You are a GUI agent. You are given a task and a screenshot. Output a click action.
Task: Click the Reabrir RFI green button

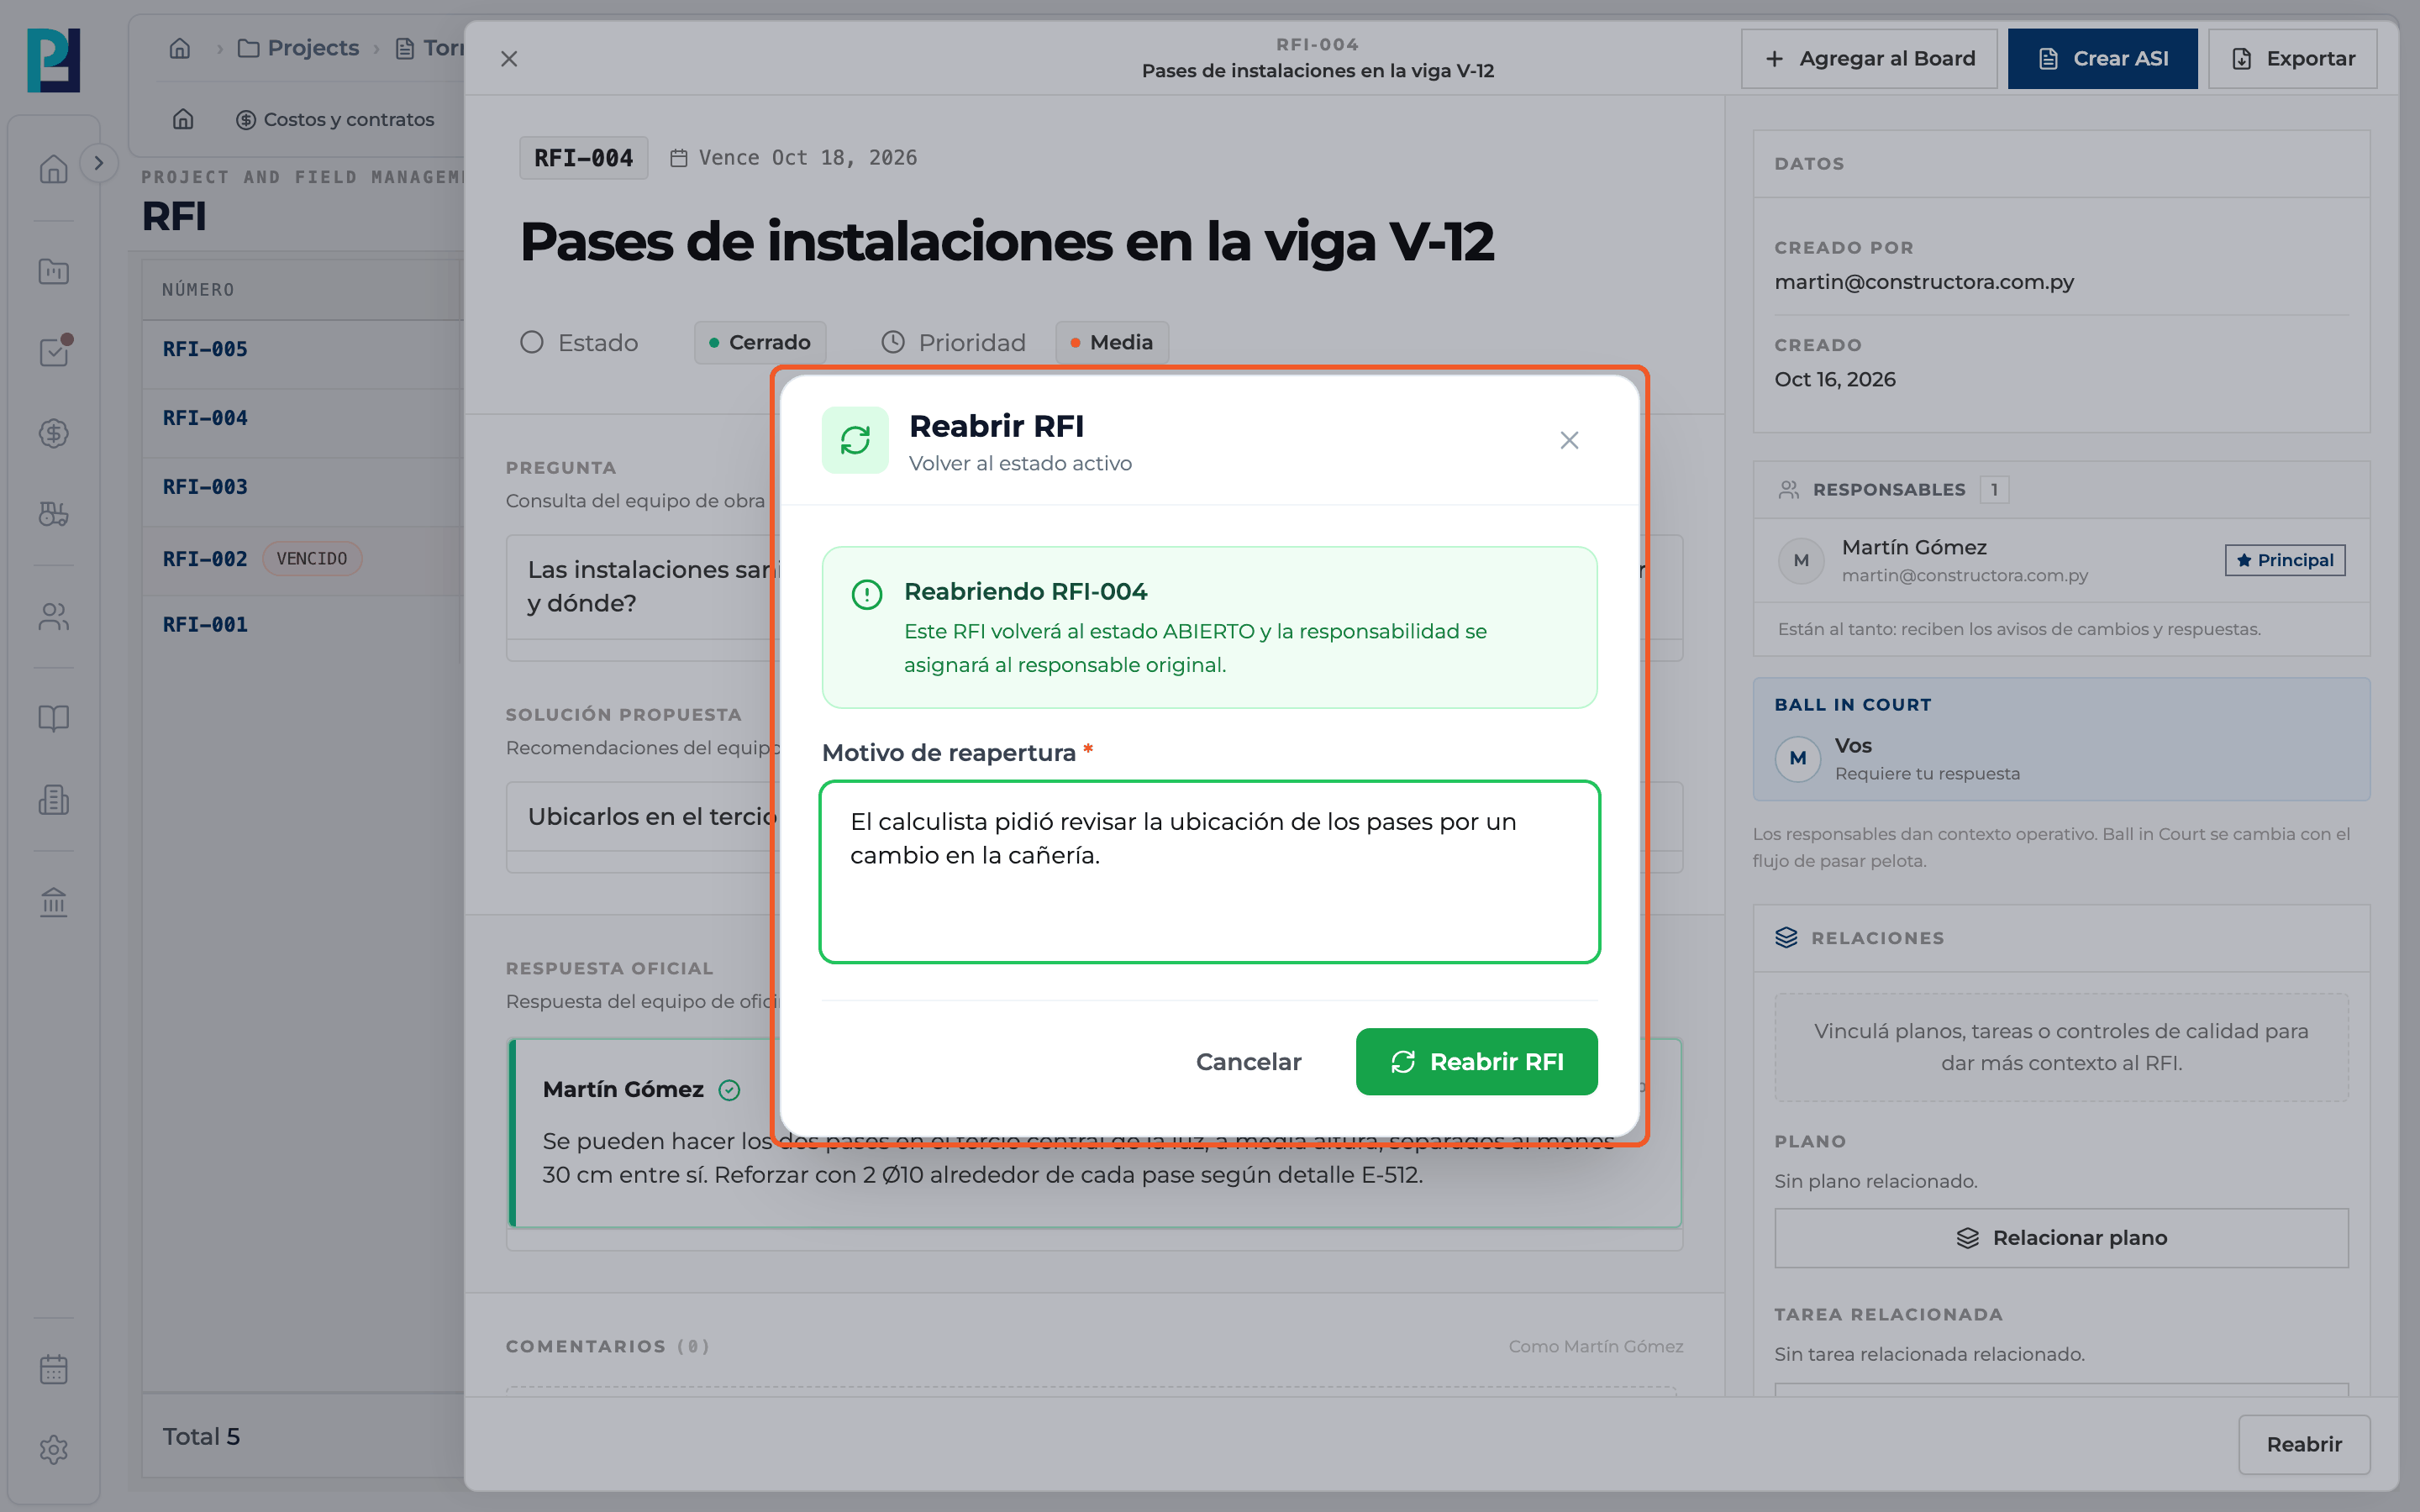coord(1476,1061)
